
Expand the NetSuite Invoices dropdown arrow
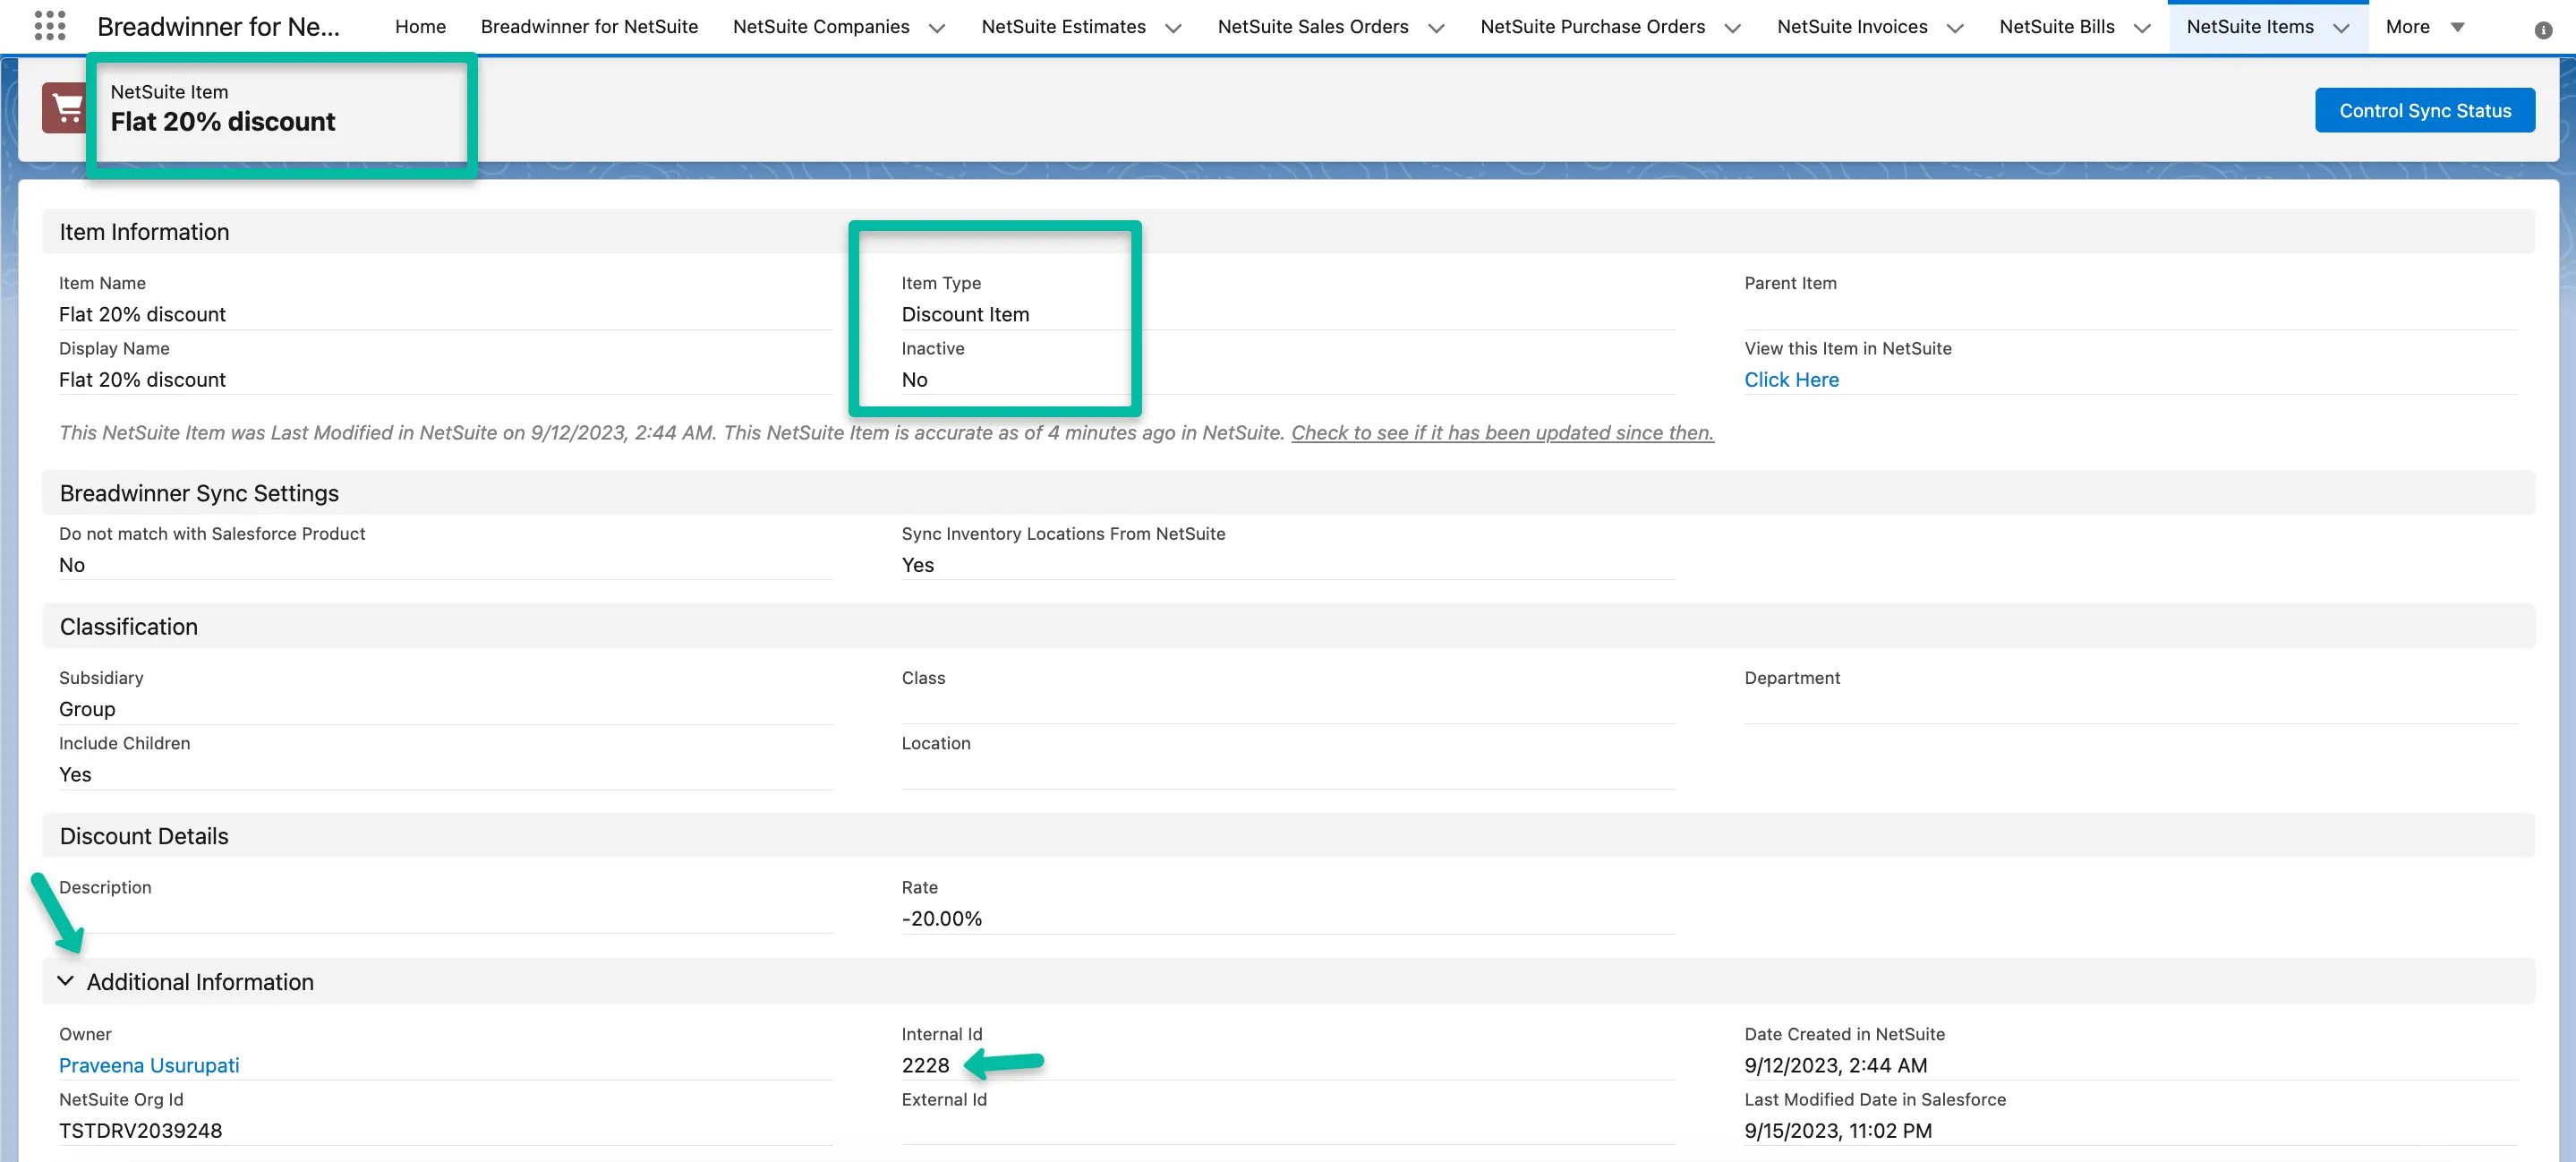(1955, 28)
